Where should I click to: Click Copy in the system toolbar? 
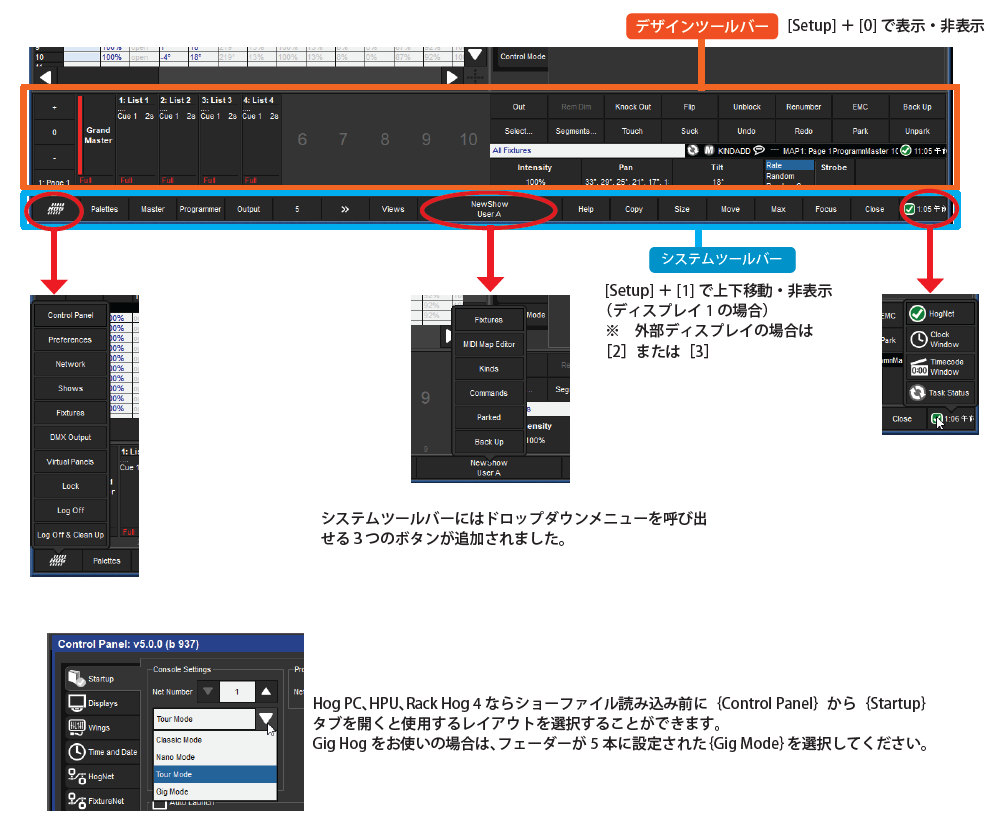(x=634, y=209)
